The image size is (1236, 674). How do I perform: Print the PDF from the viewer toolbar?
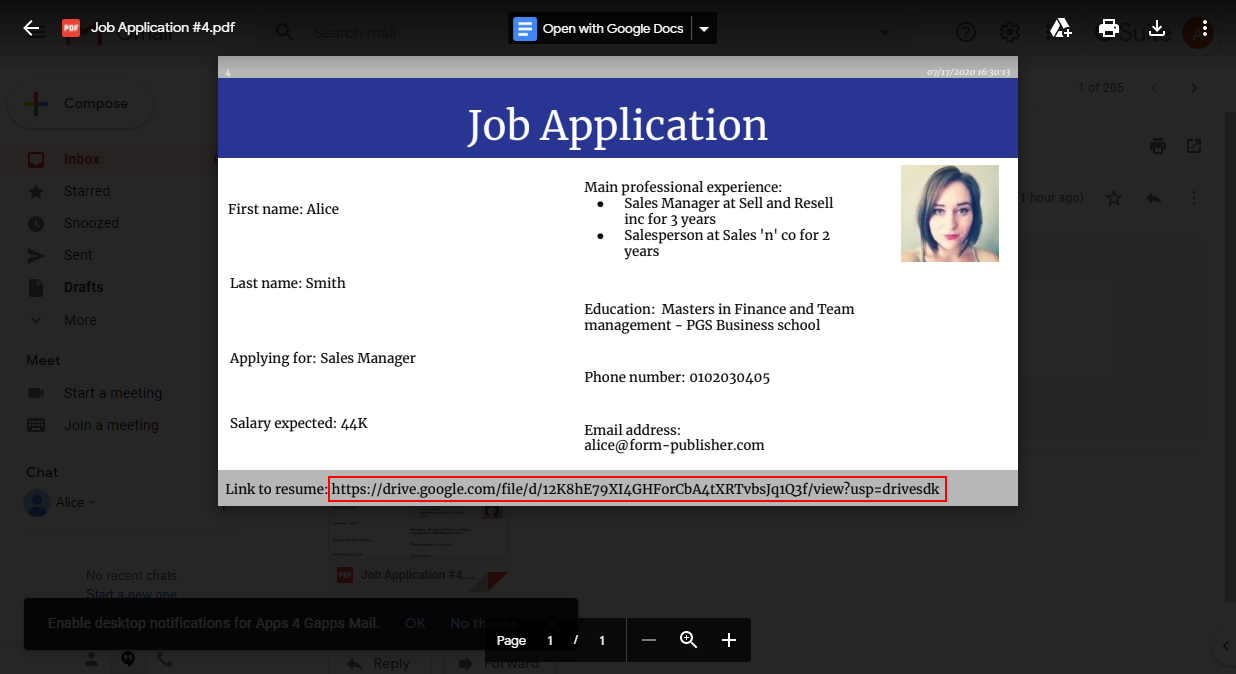click(x=1109, y=28)
